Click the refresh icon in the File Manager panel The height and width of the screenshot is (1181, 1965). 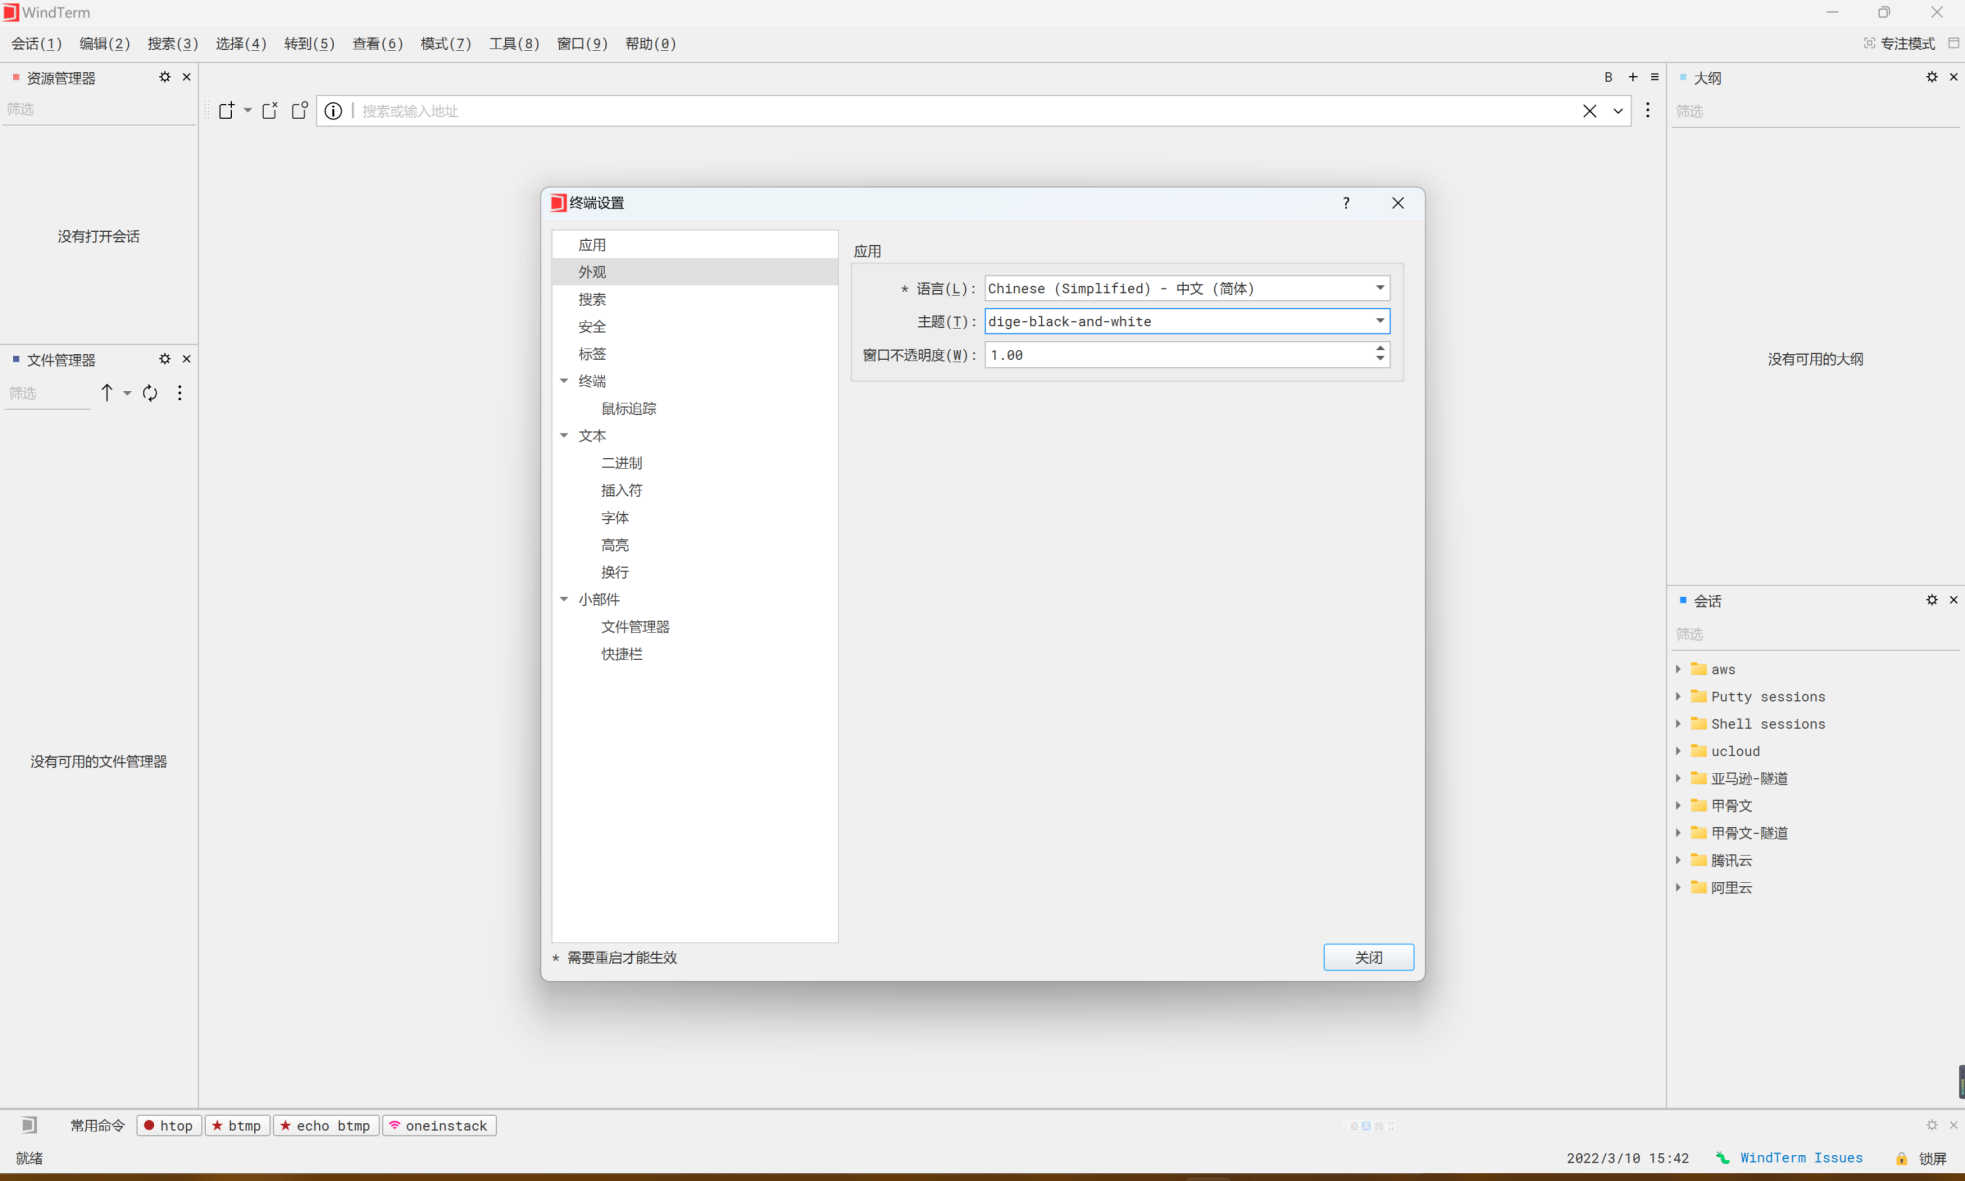(150, 393)
